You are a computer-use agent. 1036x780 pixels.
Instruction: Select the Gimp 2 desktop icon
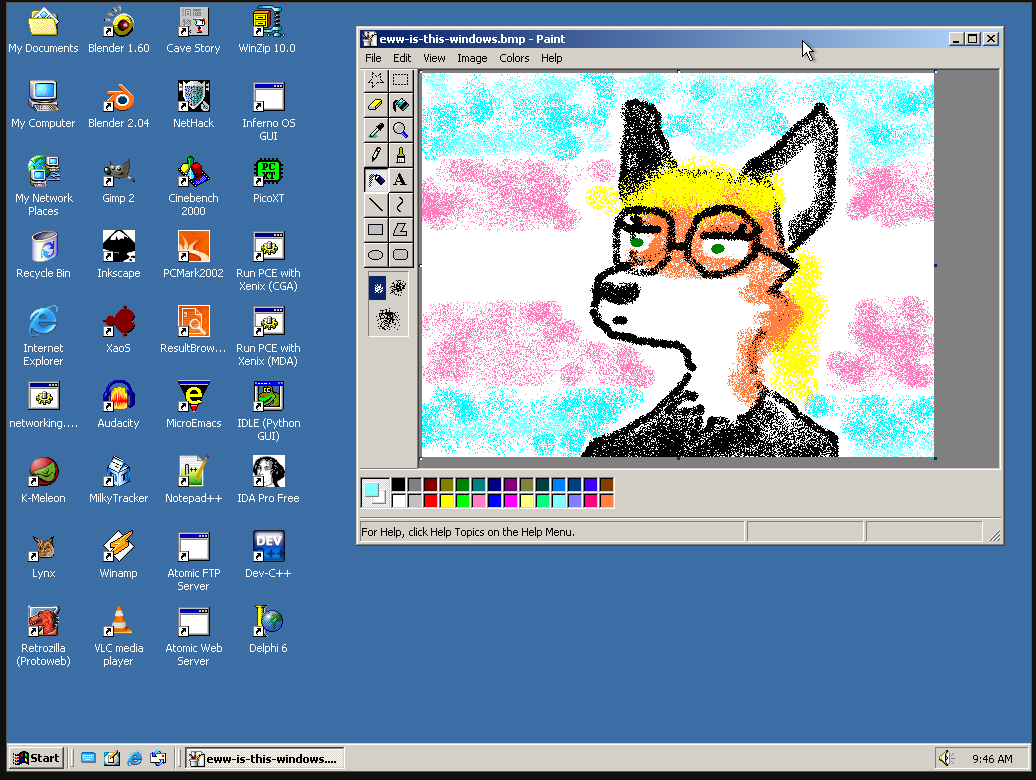click(x=119, y=180)
